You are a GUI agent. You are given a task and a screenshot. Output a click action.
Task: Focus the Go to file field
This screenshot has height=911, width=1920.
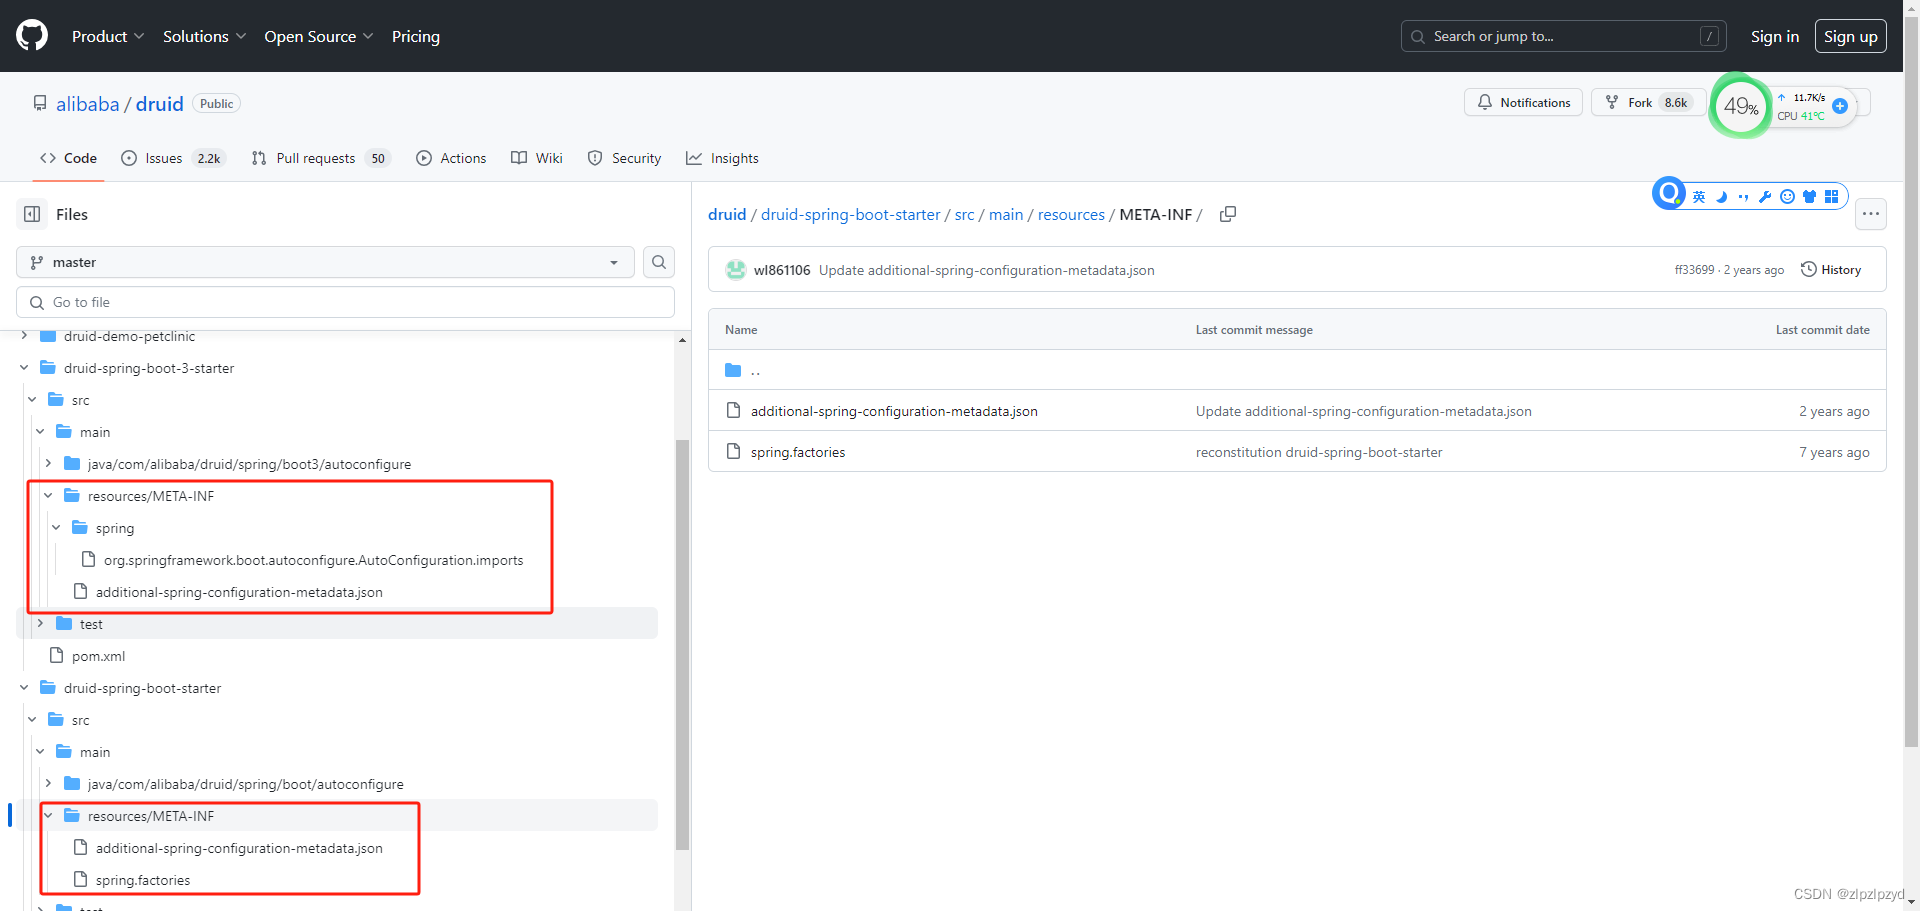coord(345,302)
